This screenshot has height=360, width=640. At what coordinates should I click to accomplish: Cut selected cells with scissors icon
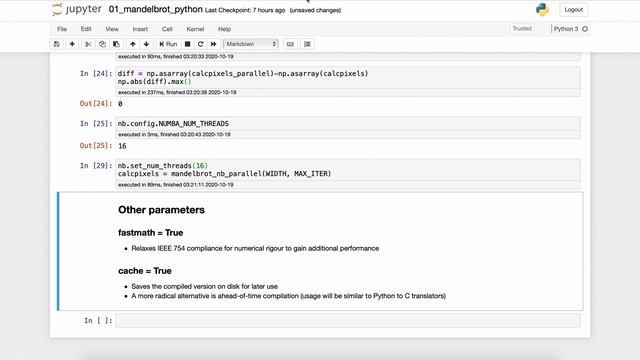point(88,44)
